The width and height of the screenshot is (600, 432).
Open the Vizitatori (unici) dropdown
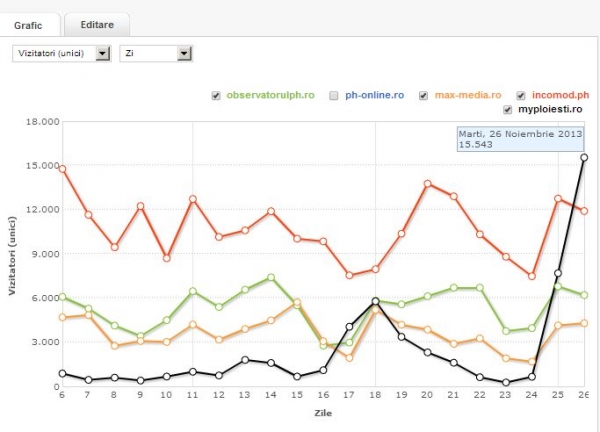pyautogui.click(x=62, y=53)
